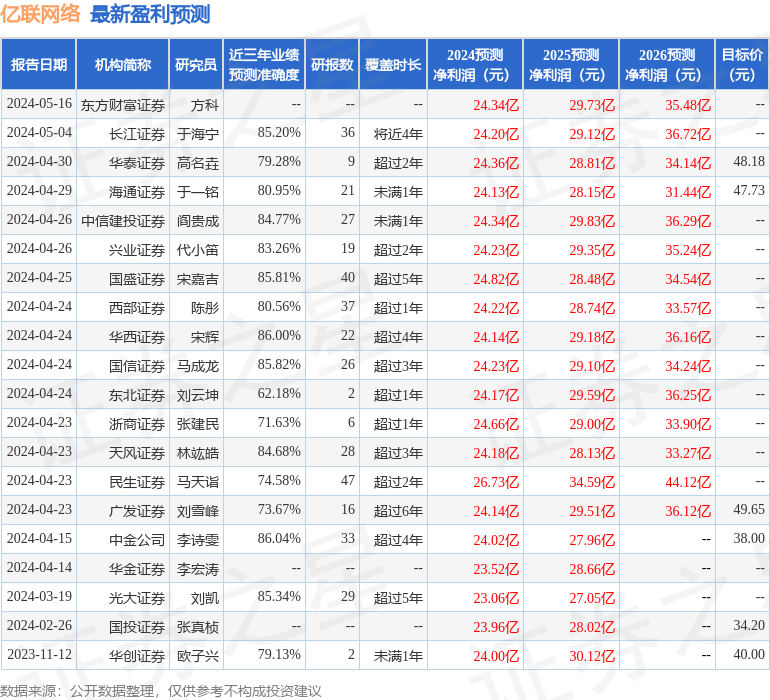Click researcher name 马成龙
The height and width of the screenshot is (700, 770).
pyautogui.click(x=198, y=365)
